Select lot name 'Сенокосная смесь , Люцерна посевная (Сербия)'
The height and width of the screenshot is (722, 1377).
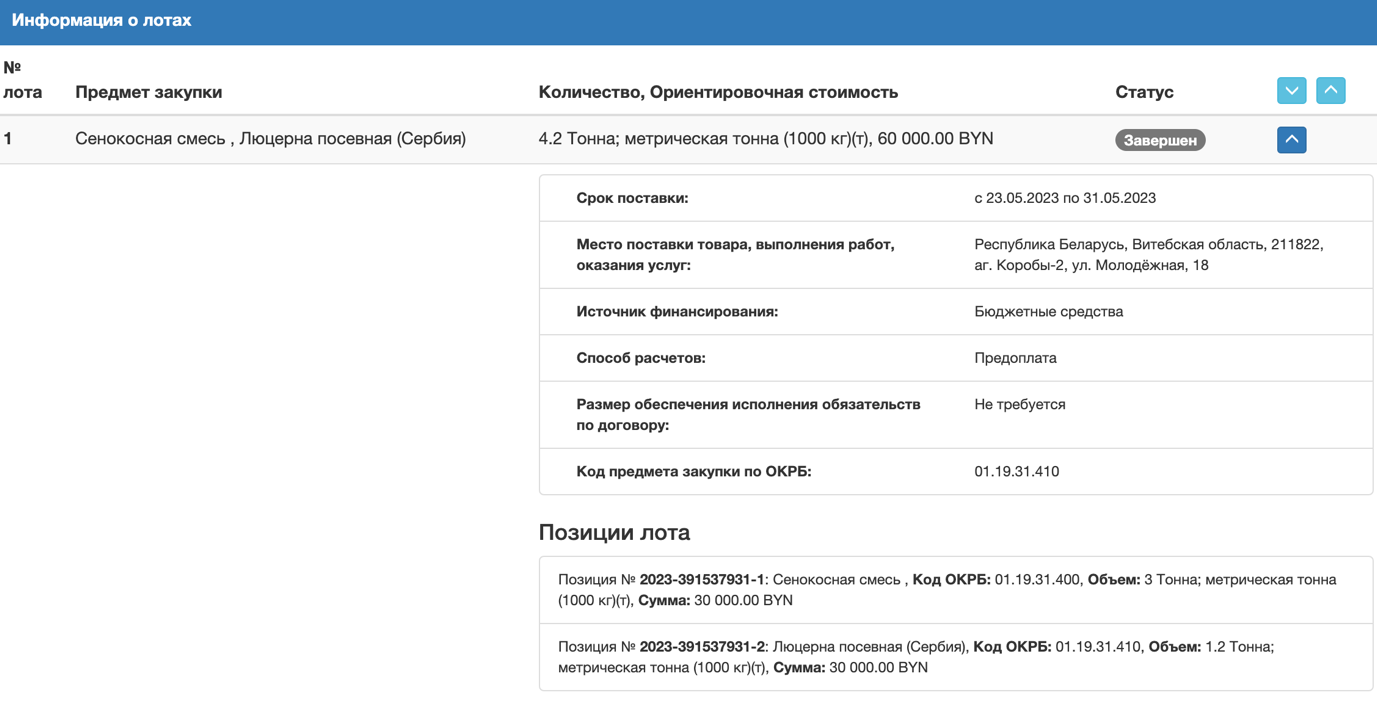(271, 139)
